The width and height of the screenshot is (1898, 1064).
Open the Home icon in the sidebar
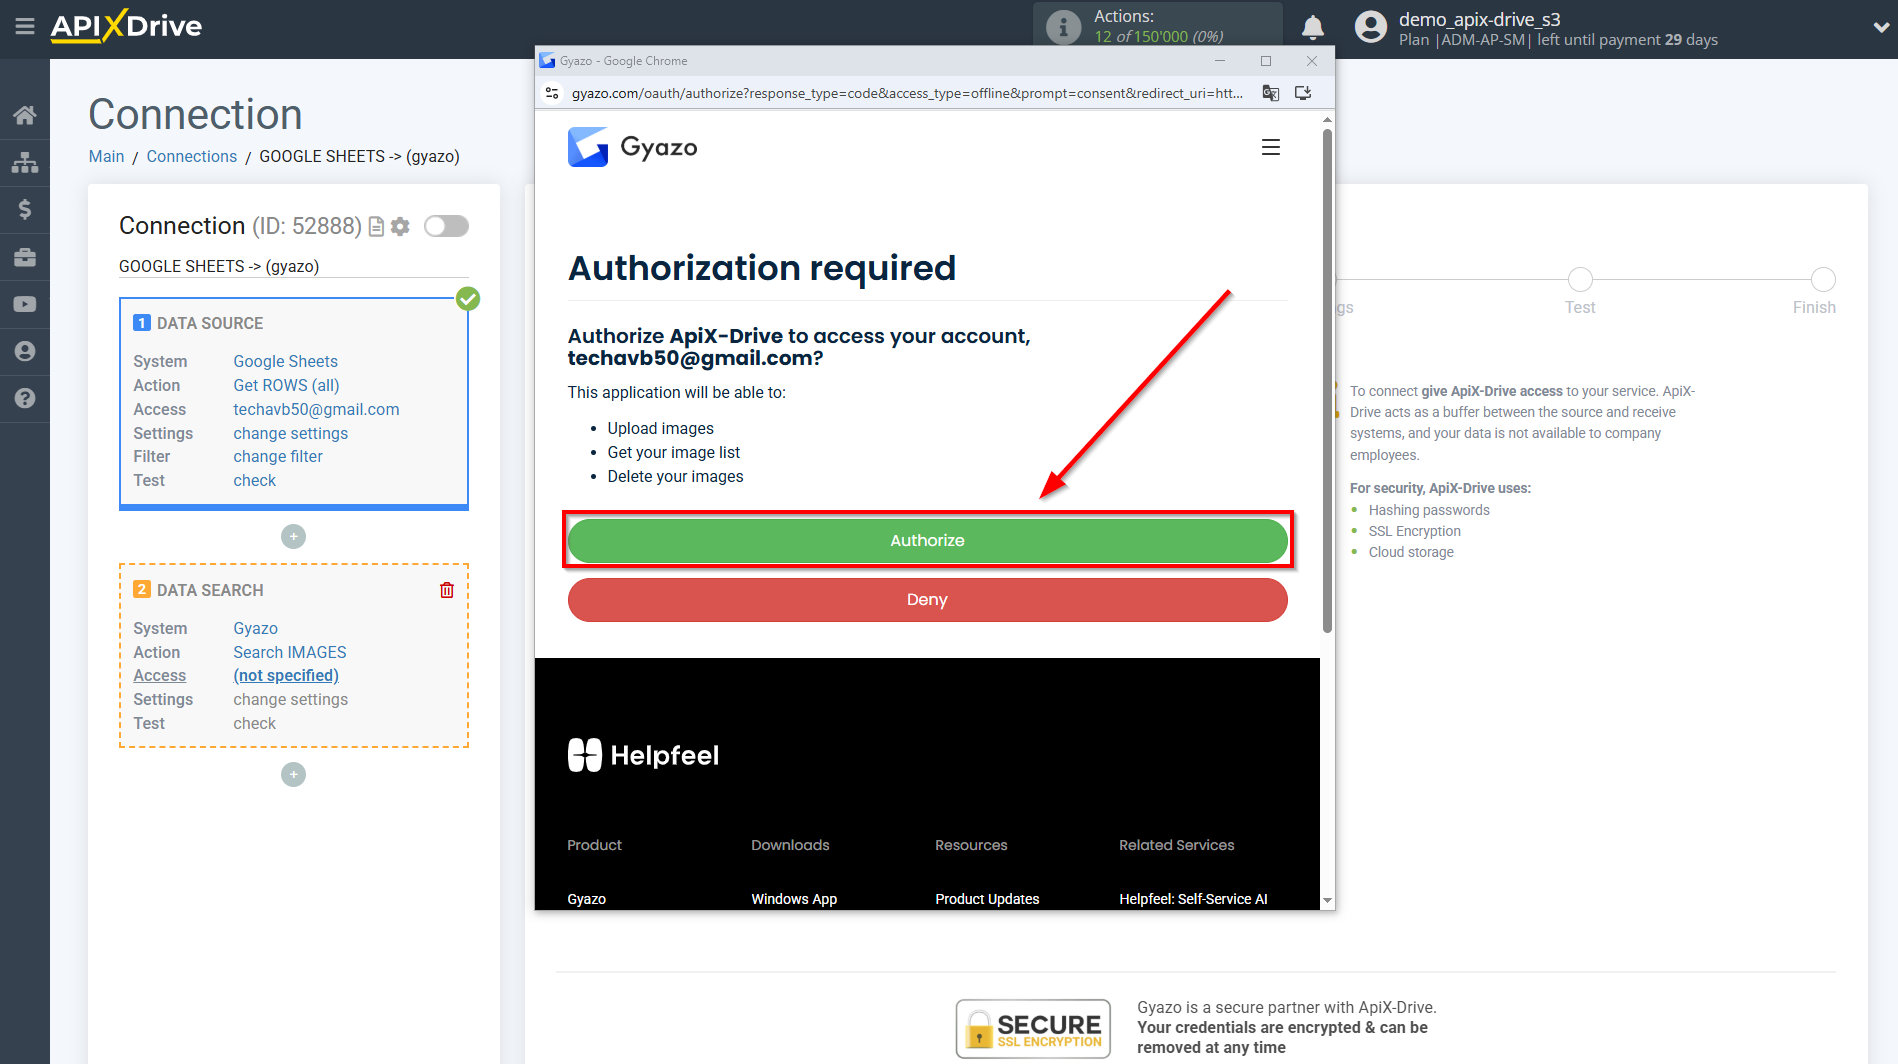(25, 114)
